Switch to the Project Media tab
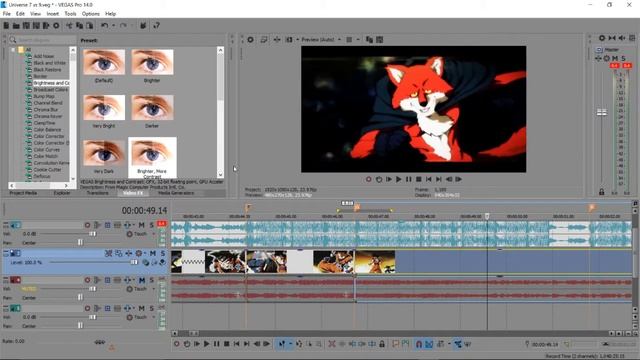640x360 pixels. pyautogui.click(x=23, y=193)
